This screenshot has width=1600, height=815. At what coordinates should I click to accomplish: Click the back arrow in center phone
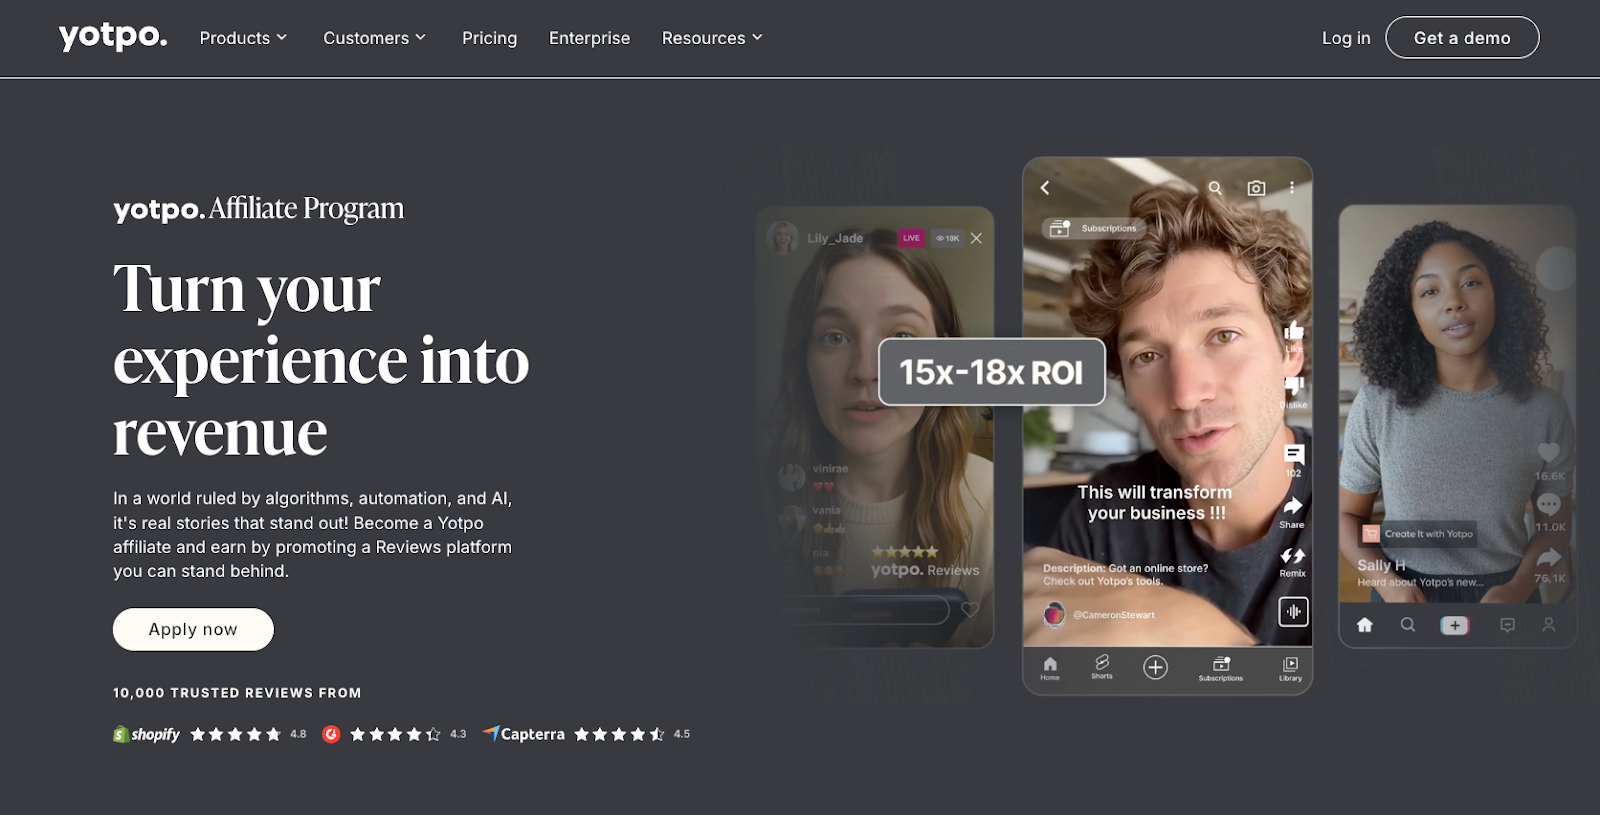tap(1045, 188)
